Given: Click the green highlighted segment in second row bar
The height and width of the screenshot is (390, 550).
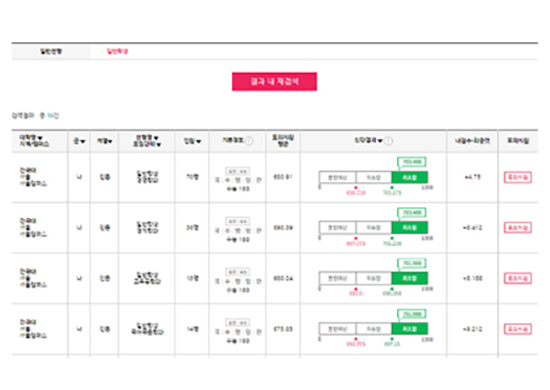Looking at the screenshot, I should click(x=409, y=228).
